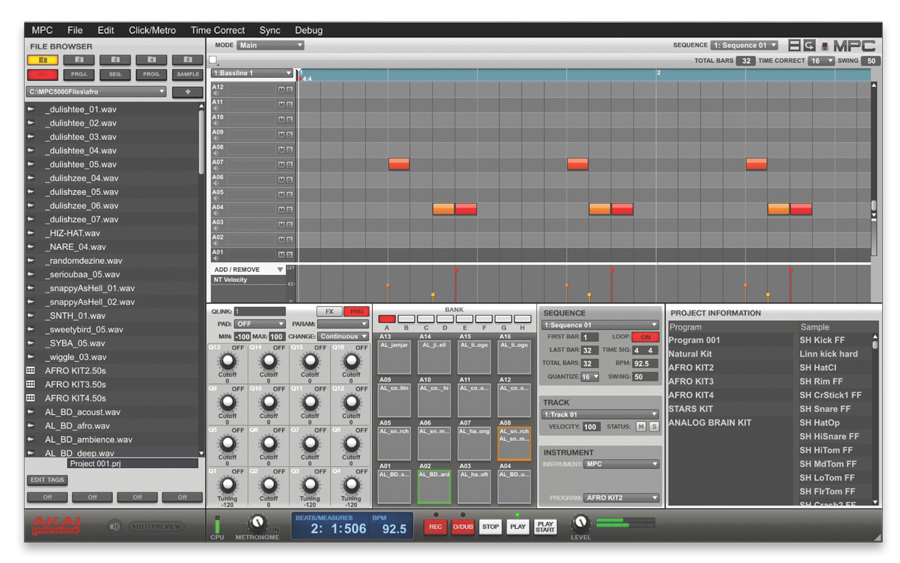Open the PROGRAM AFRO KIT2 dropdown

coord(622,498)
